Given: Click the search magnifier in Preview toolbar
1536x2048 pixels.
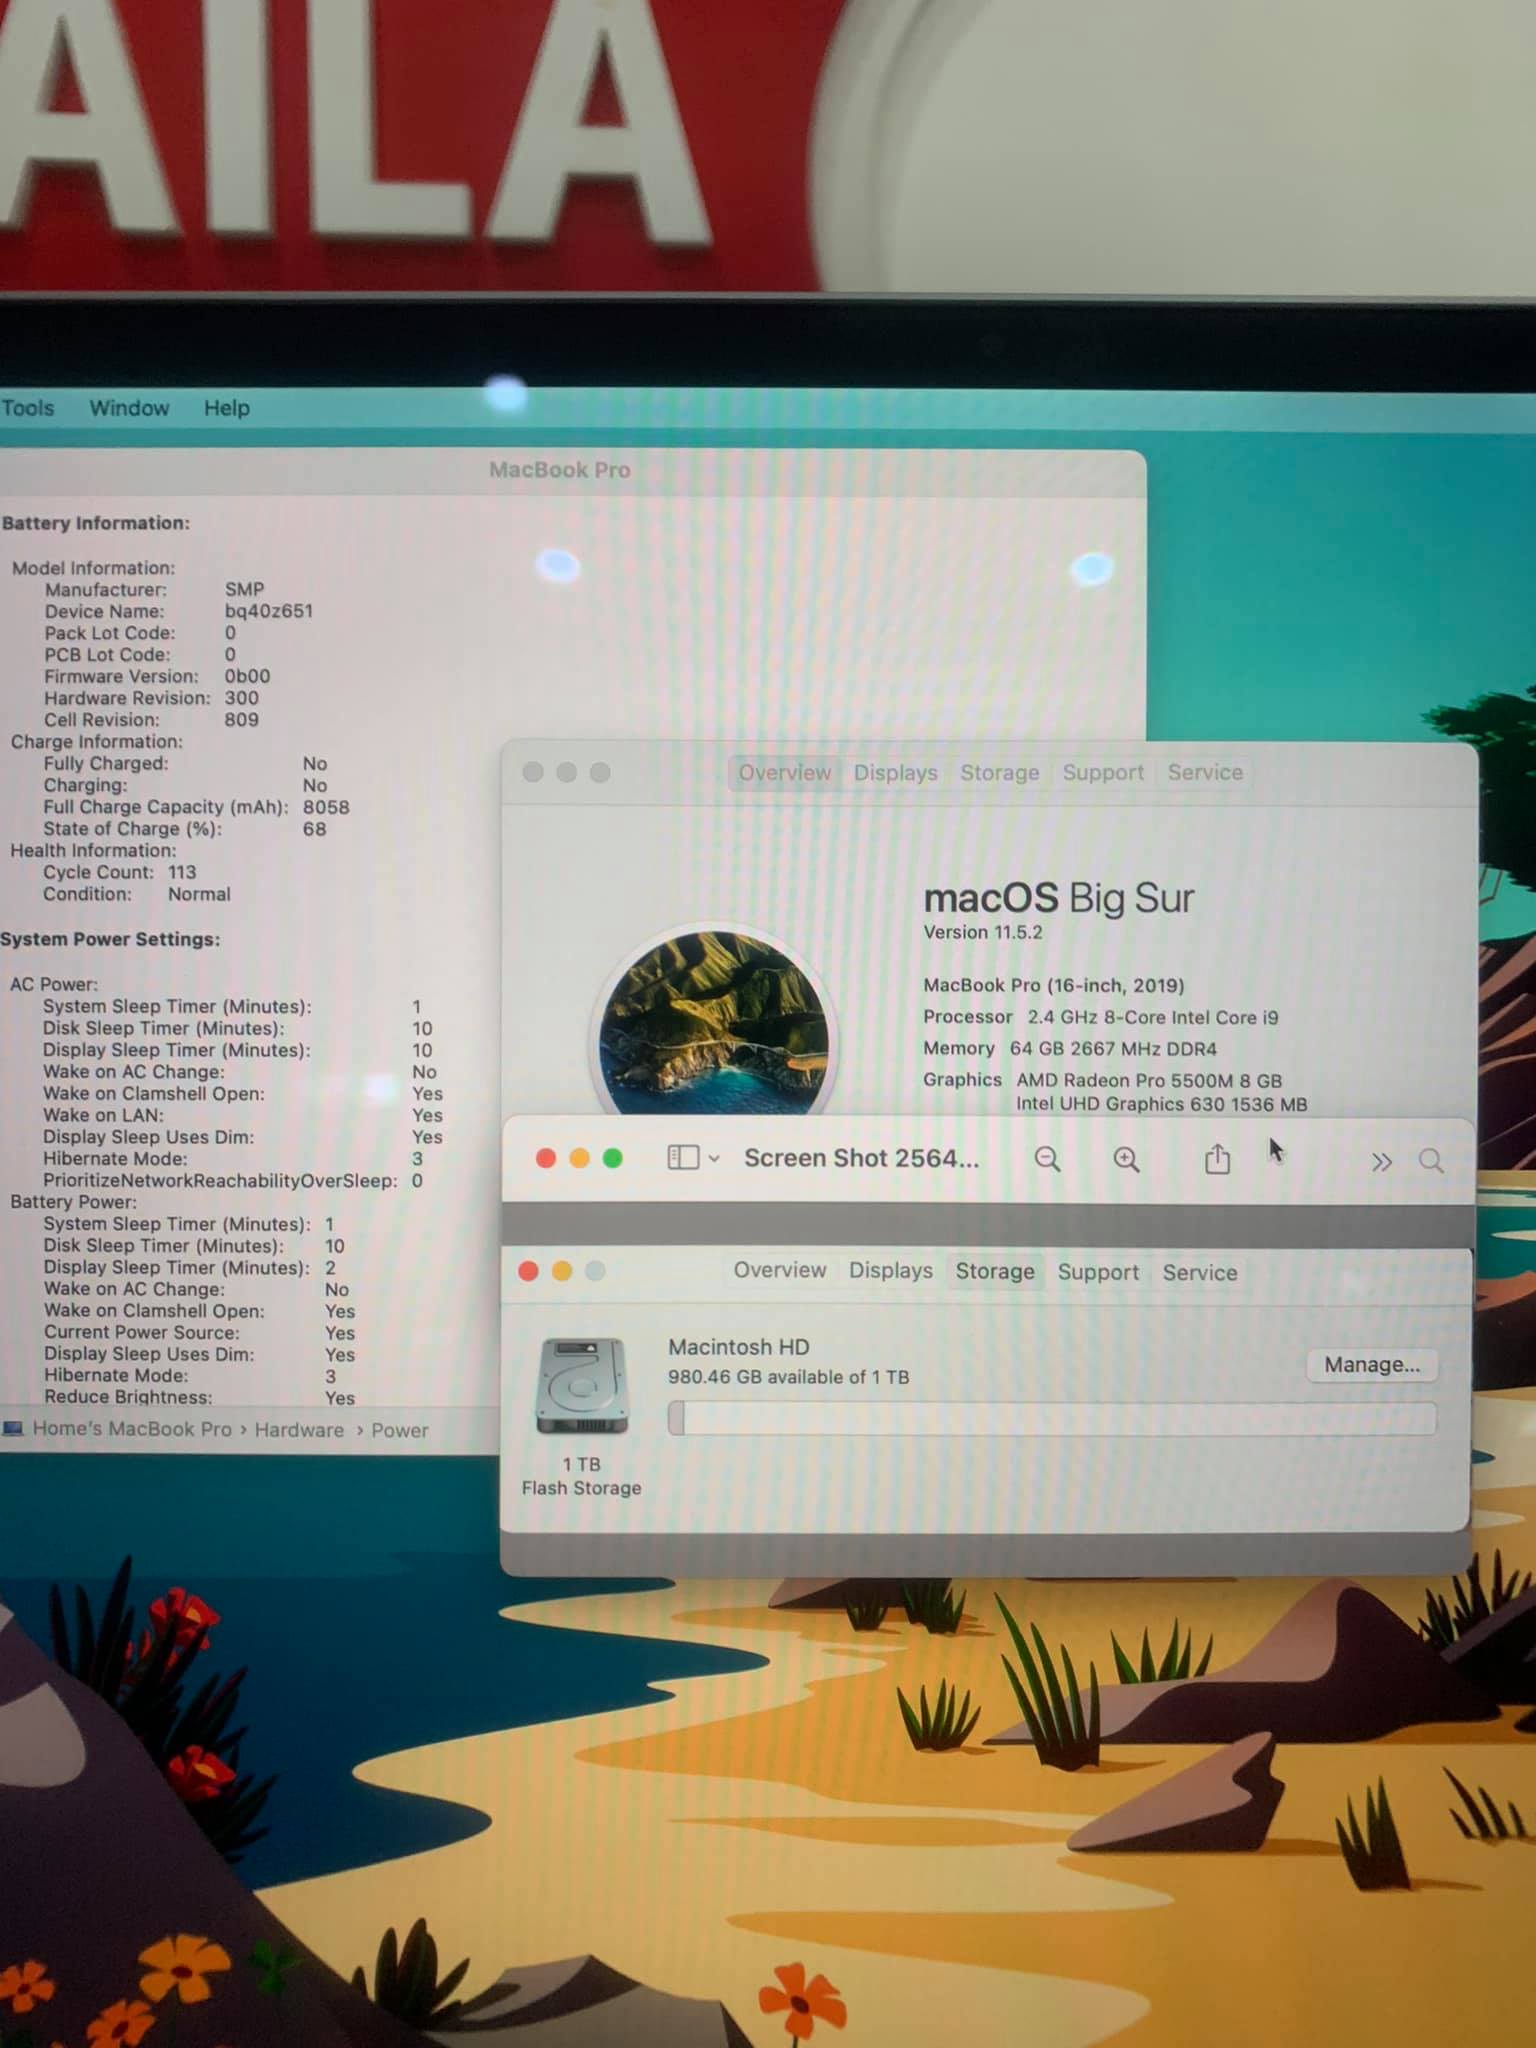Looking at the screenshot, I should [x=1431, y=1161].
